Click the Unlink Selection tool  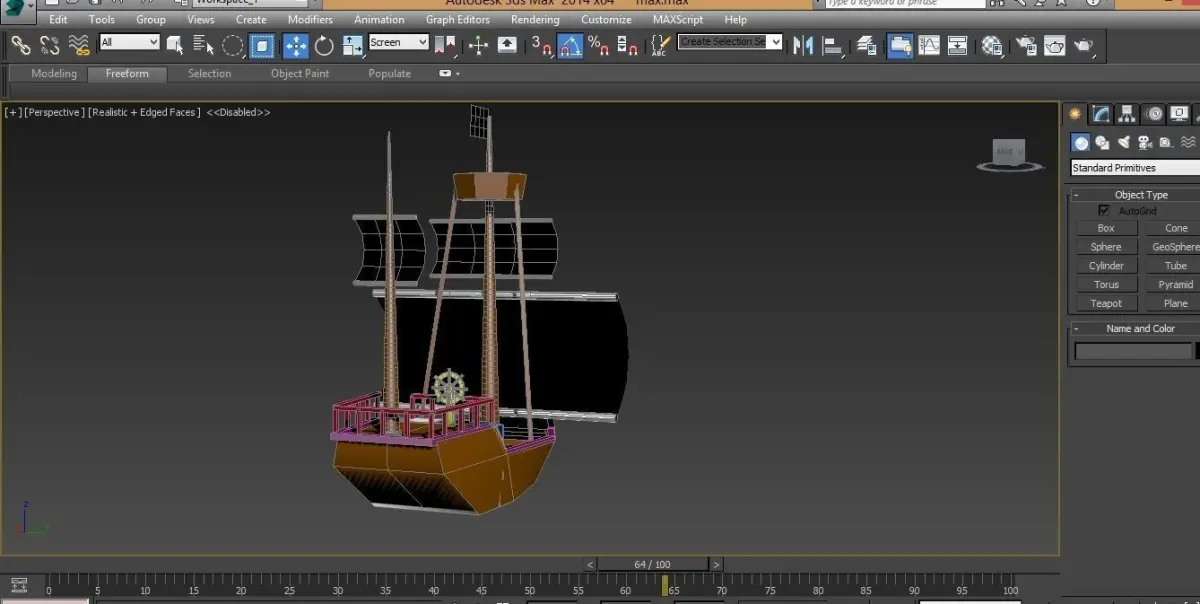50,45
